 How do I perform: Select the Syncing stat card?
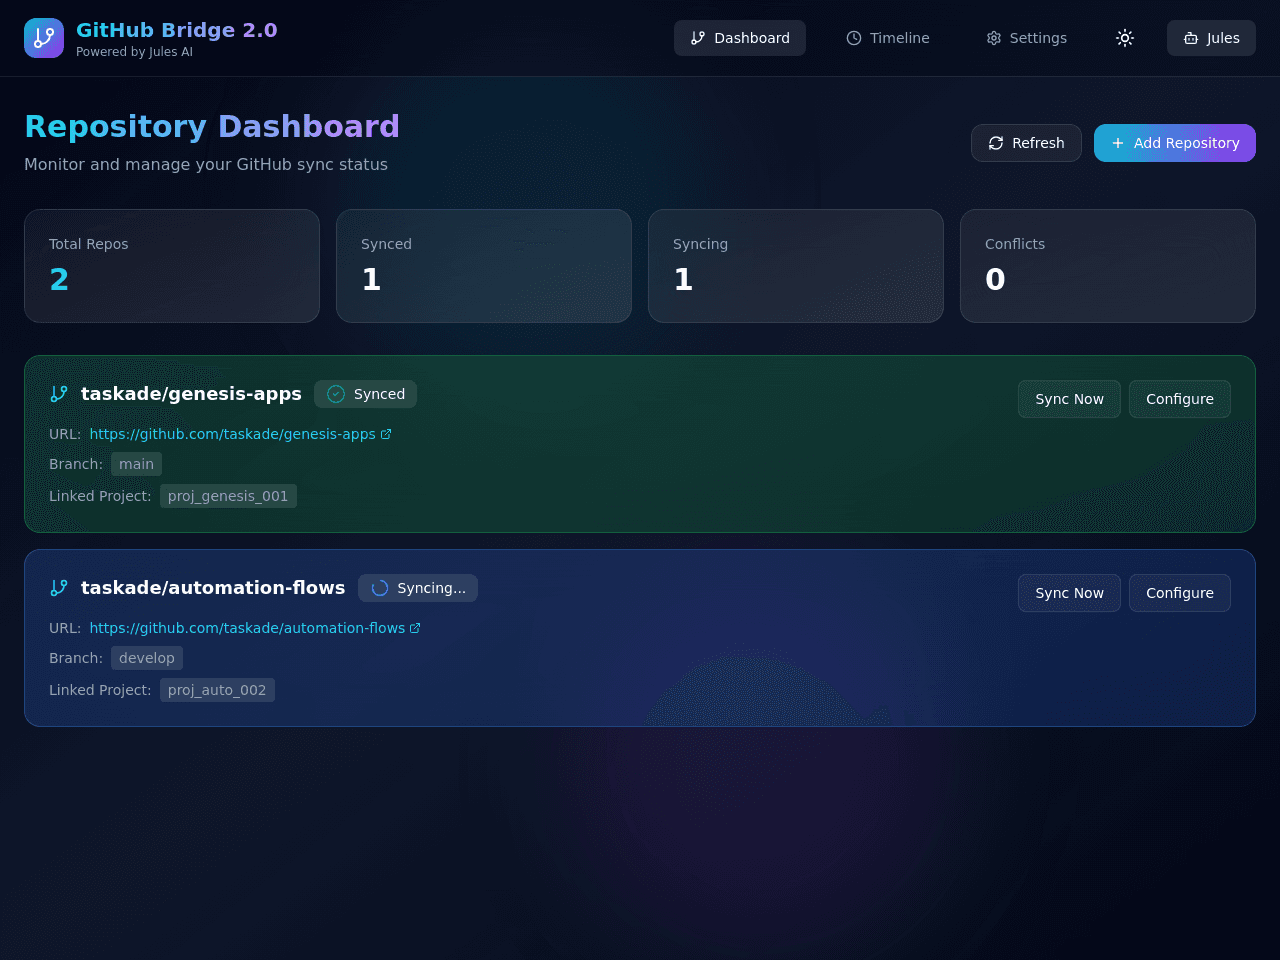[x=796, y=266]
